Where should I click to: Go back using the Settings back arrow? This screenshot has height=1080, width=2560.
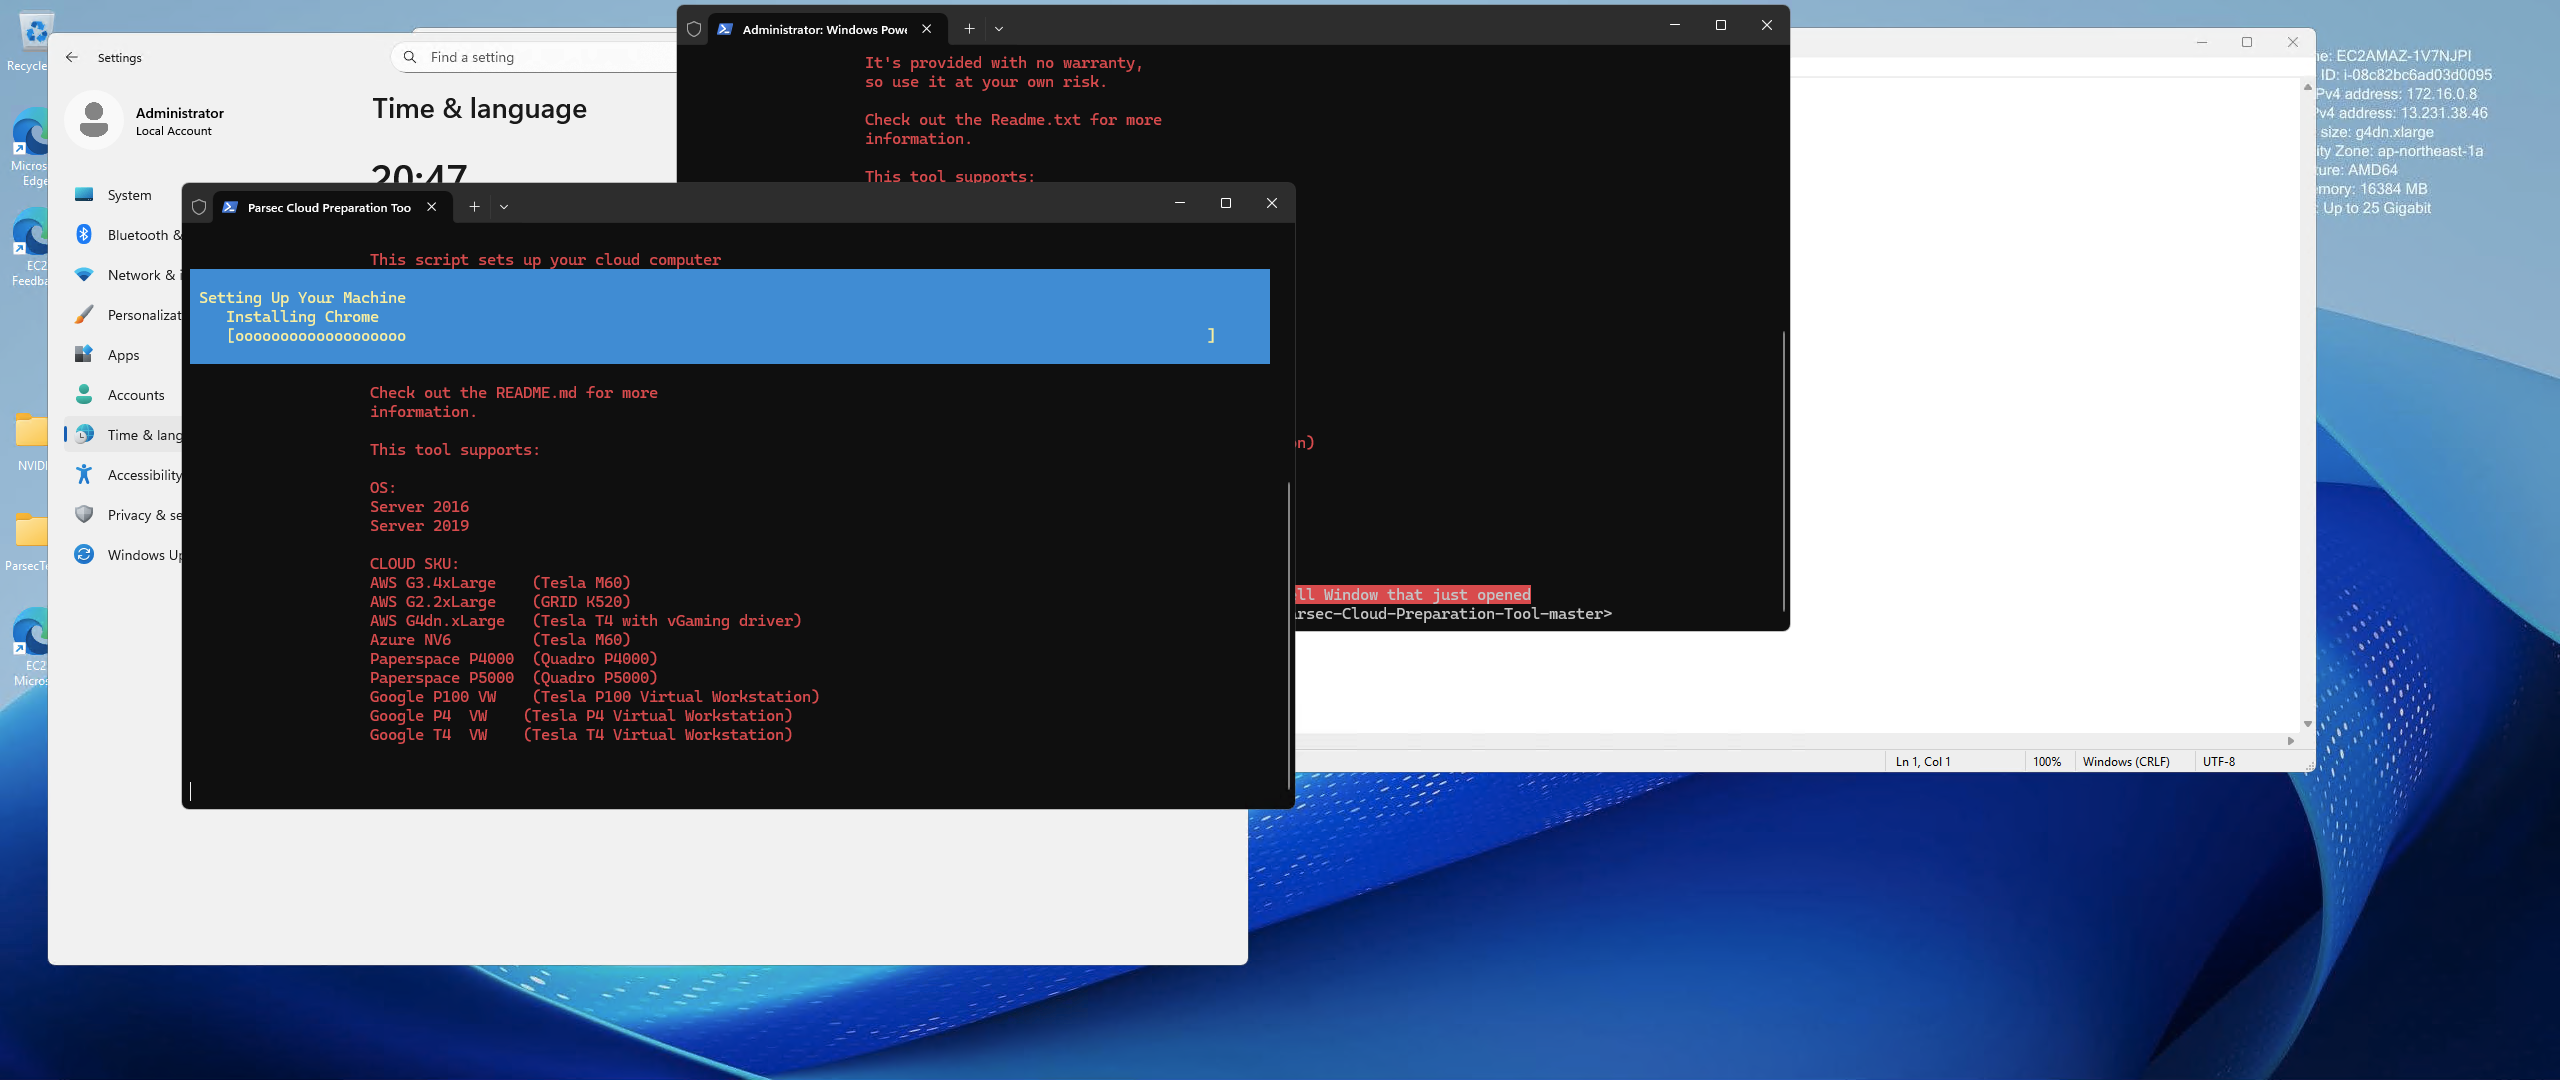point(72,57)
